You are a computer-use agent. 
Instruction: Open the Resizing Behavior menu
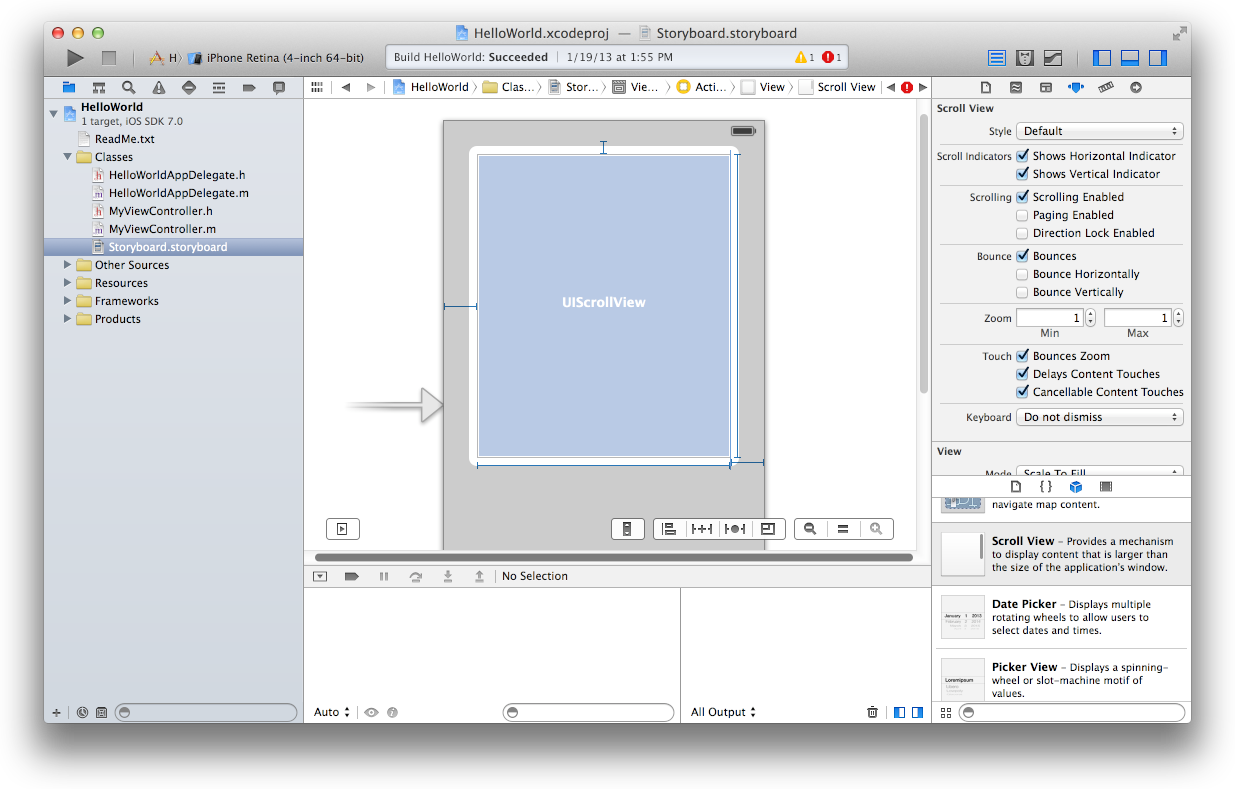768,529
